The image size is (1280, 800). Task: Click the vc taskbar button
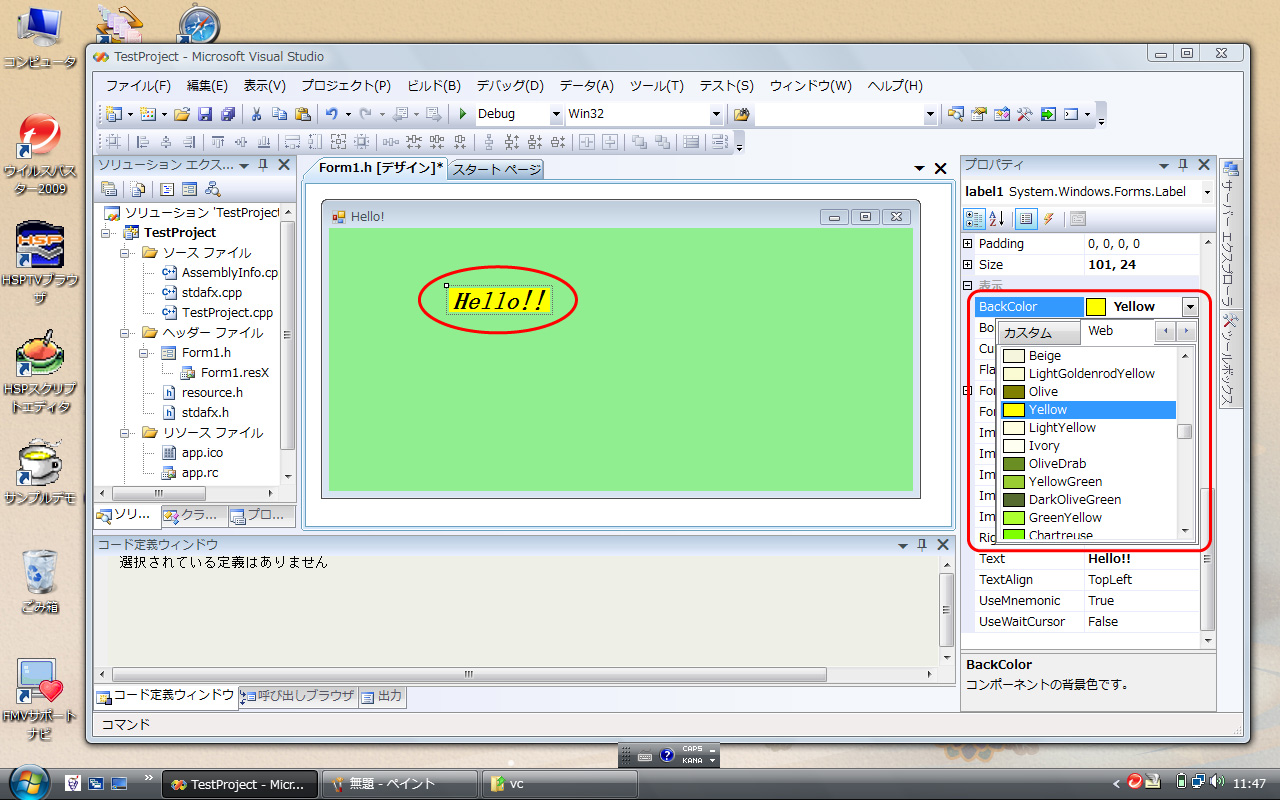click(x=560, y=784)
